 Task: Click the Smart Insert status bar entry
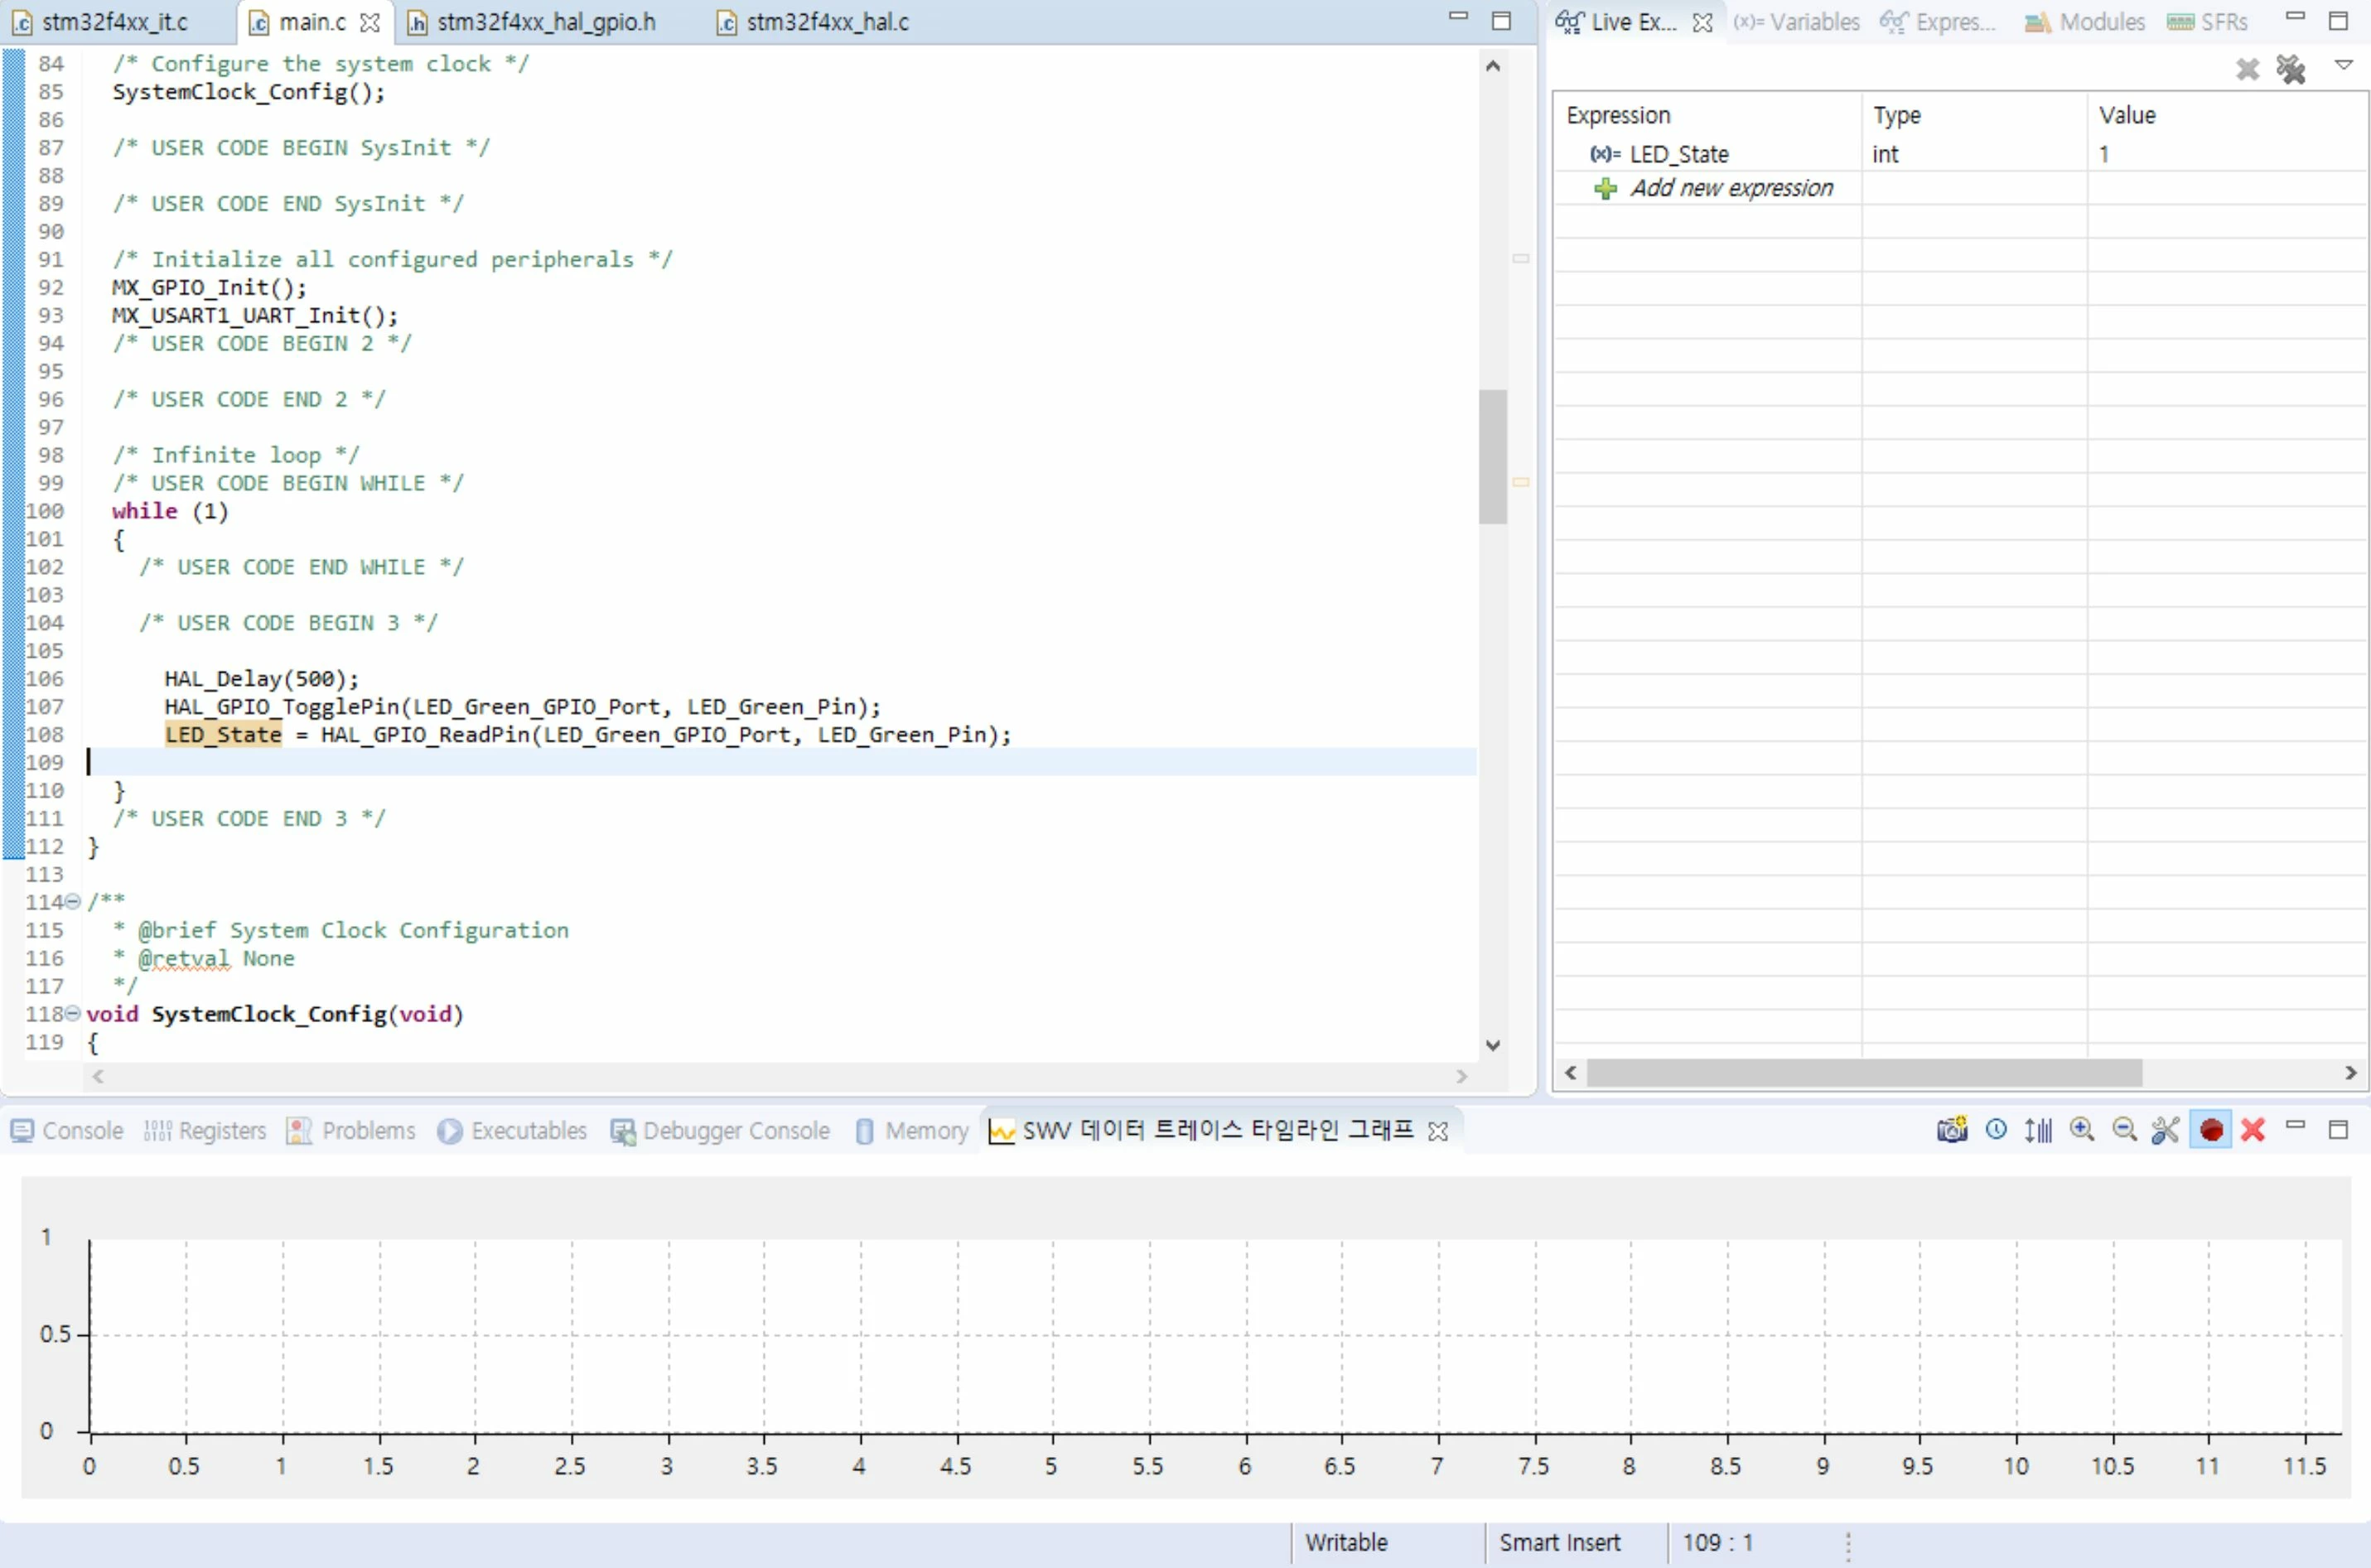[1560, 1542]
